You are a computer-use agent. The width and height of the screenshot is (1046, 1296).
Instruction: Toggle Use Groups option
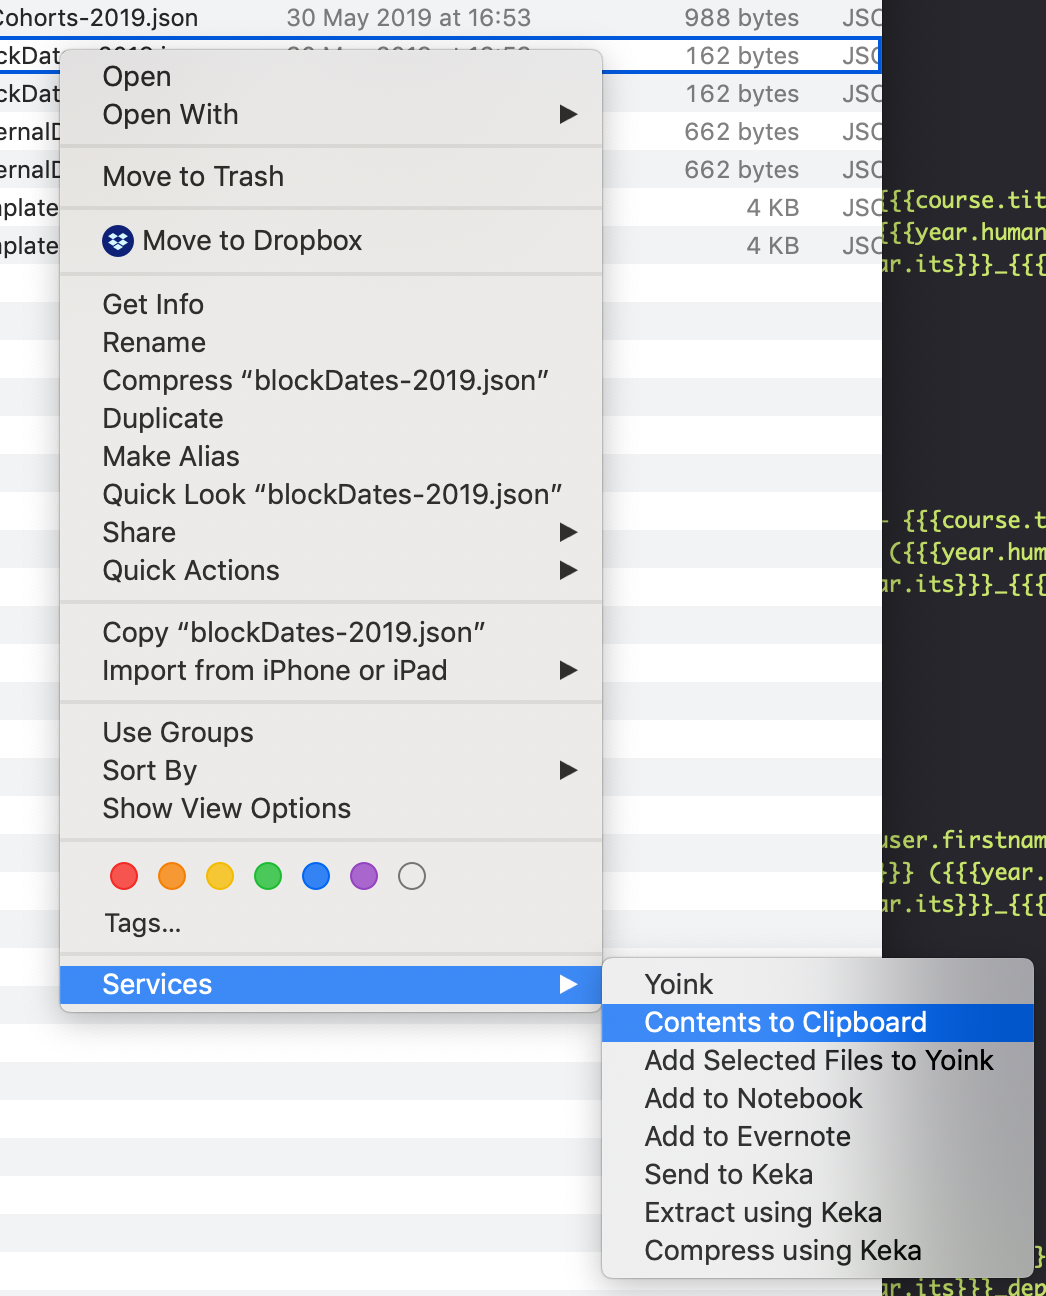click(331, 732)
